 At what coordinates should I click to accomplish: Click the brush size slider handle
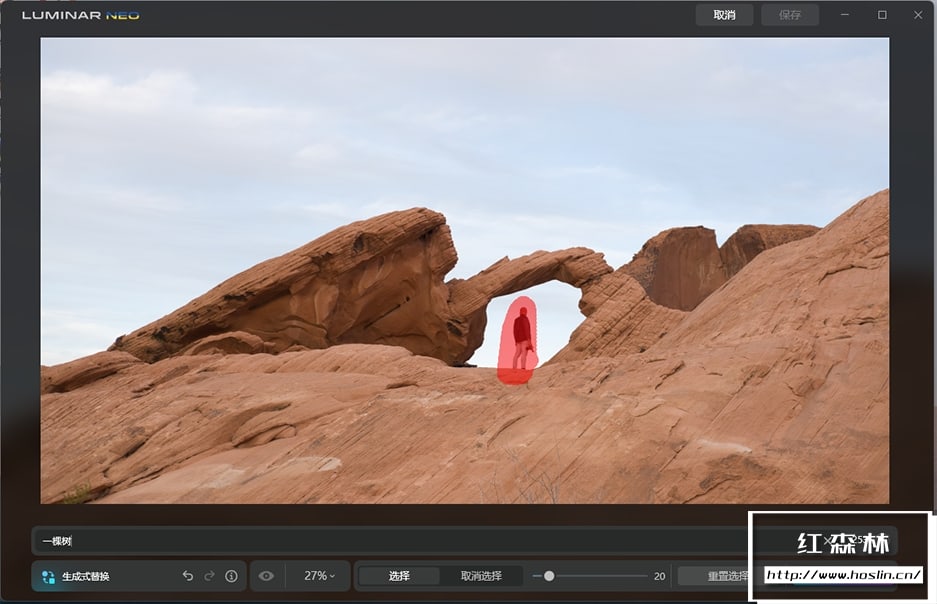[549, 576]
